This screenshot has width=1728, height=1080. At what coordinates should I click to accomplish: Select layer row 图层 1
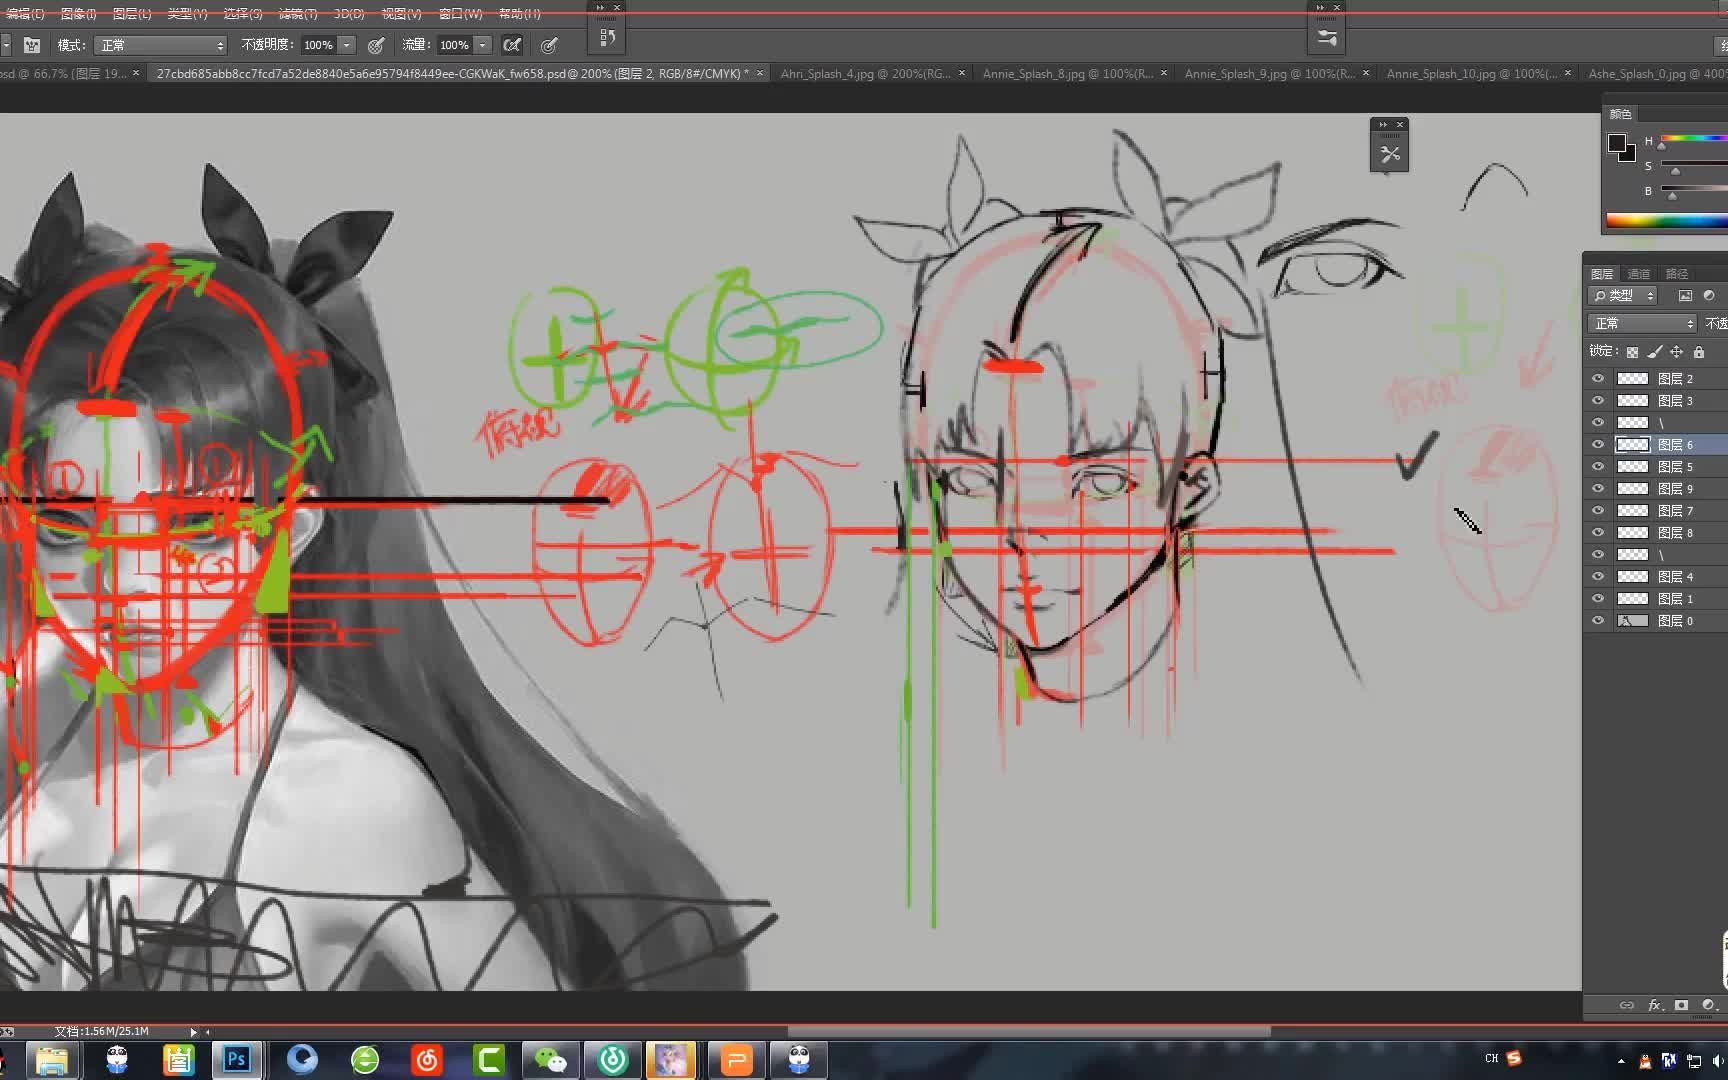(1655, 598)
